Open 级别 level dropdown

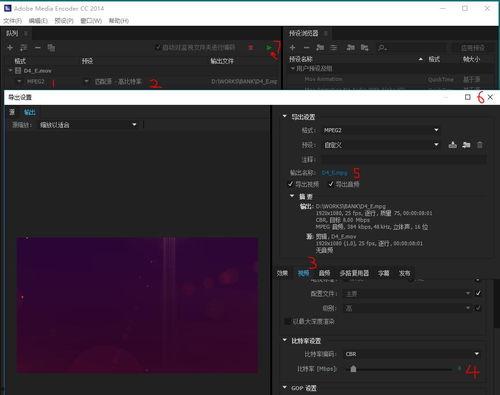point(407,308)
